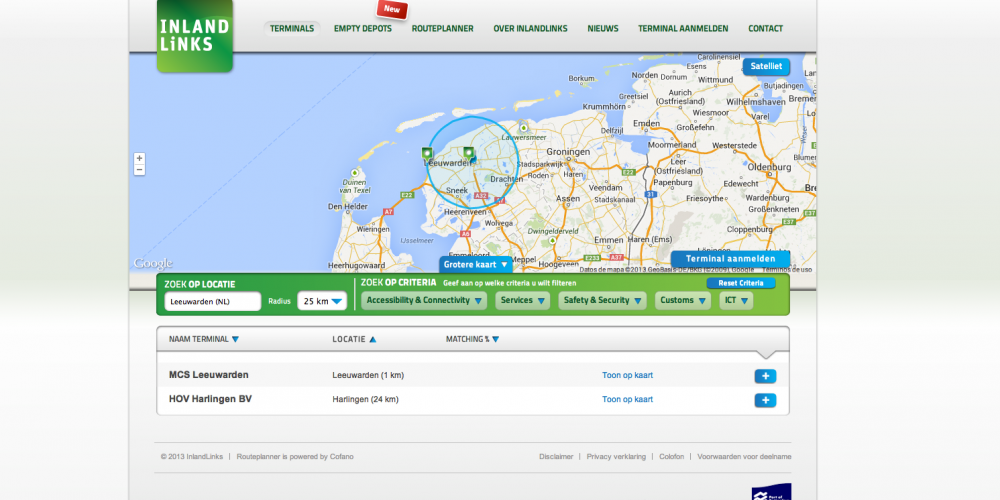Go to the Empty Depots page
1000x500 pixels.
pos(362,29)
